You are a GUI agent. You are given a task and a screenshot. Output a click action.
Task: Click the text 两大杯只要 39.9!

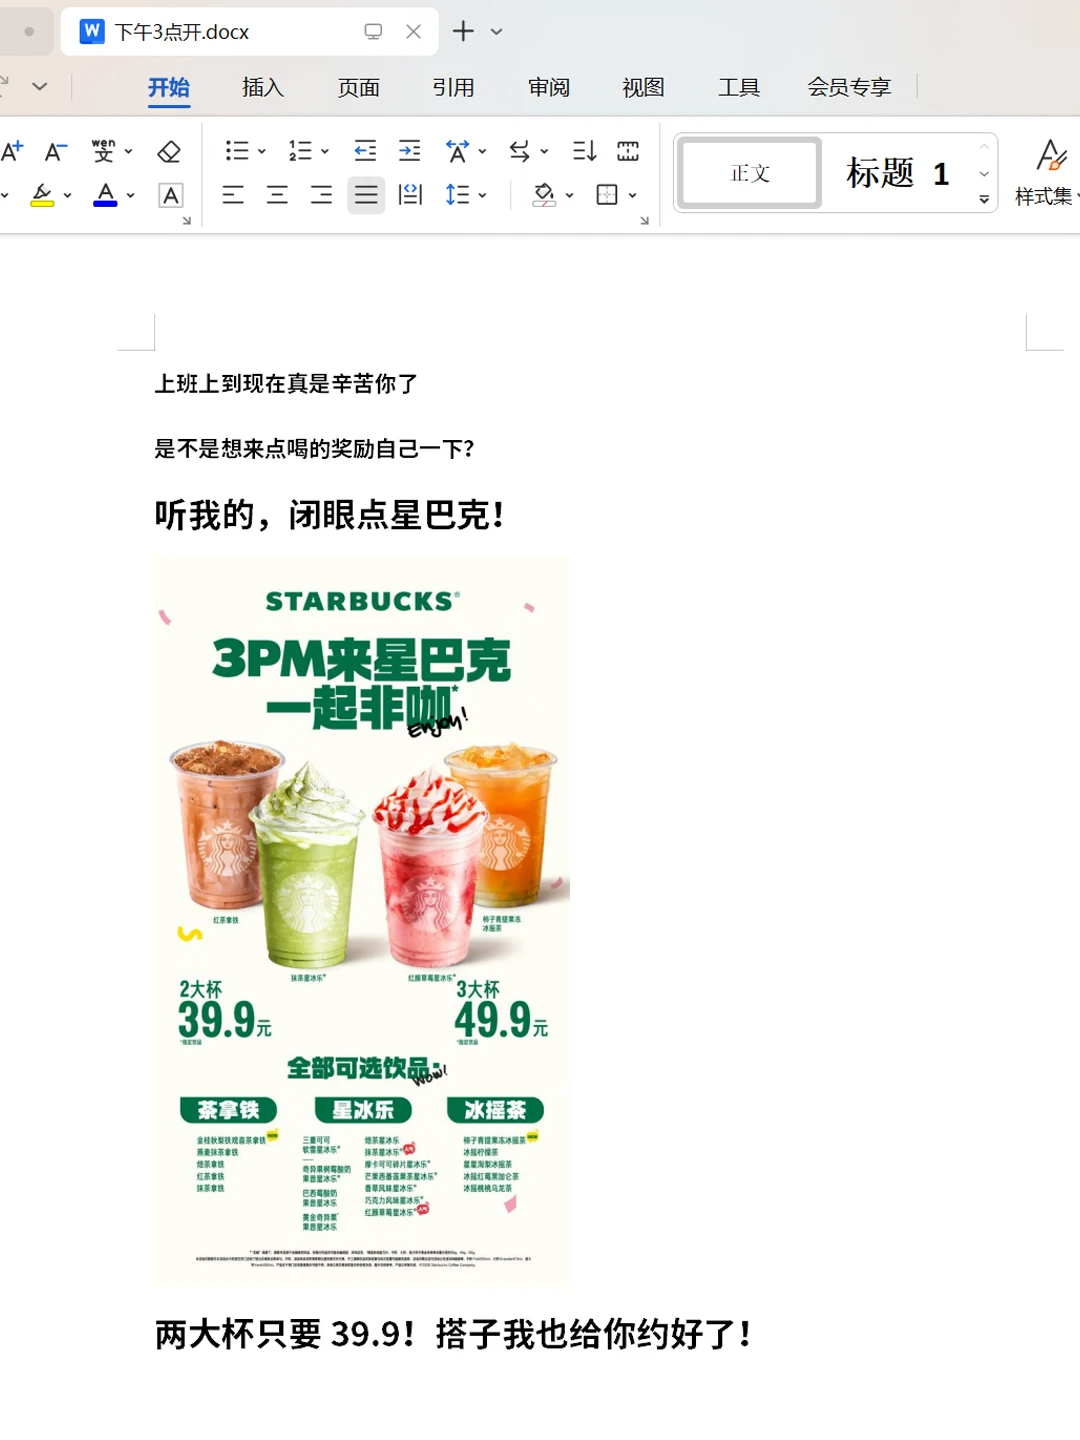[x=285, y=1334]
